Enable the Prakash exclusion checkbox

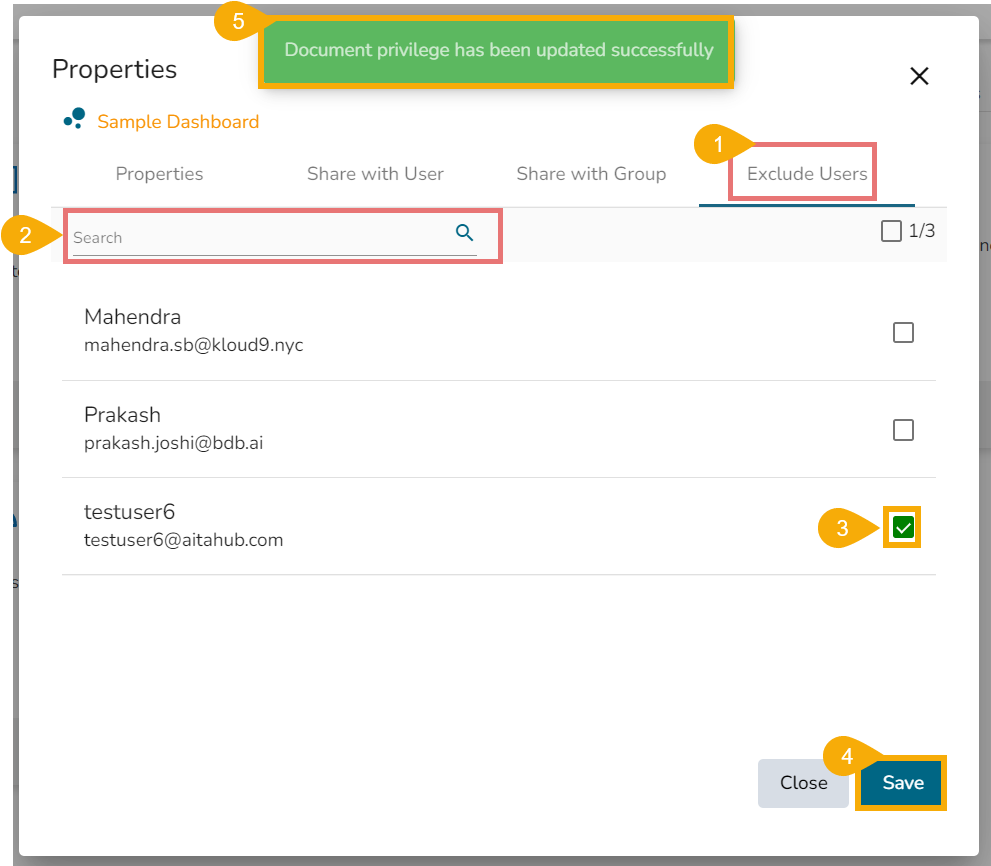click(903, 430)
